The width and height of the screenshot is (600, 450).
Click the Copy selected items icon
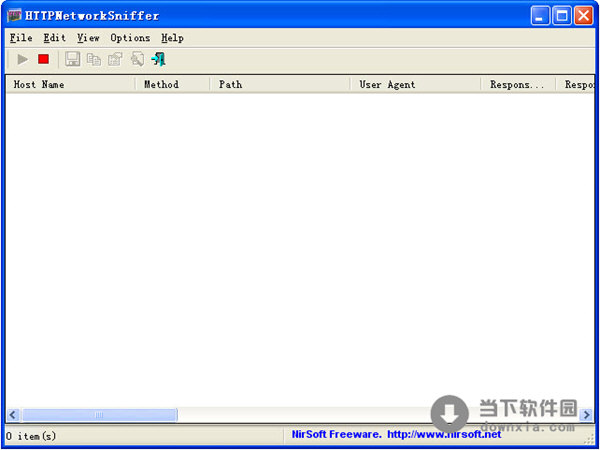pos(94,59)
